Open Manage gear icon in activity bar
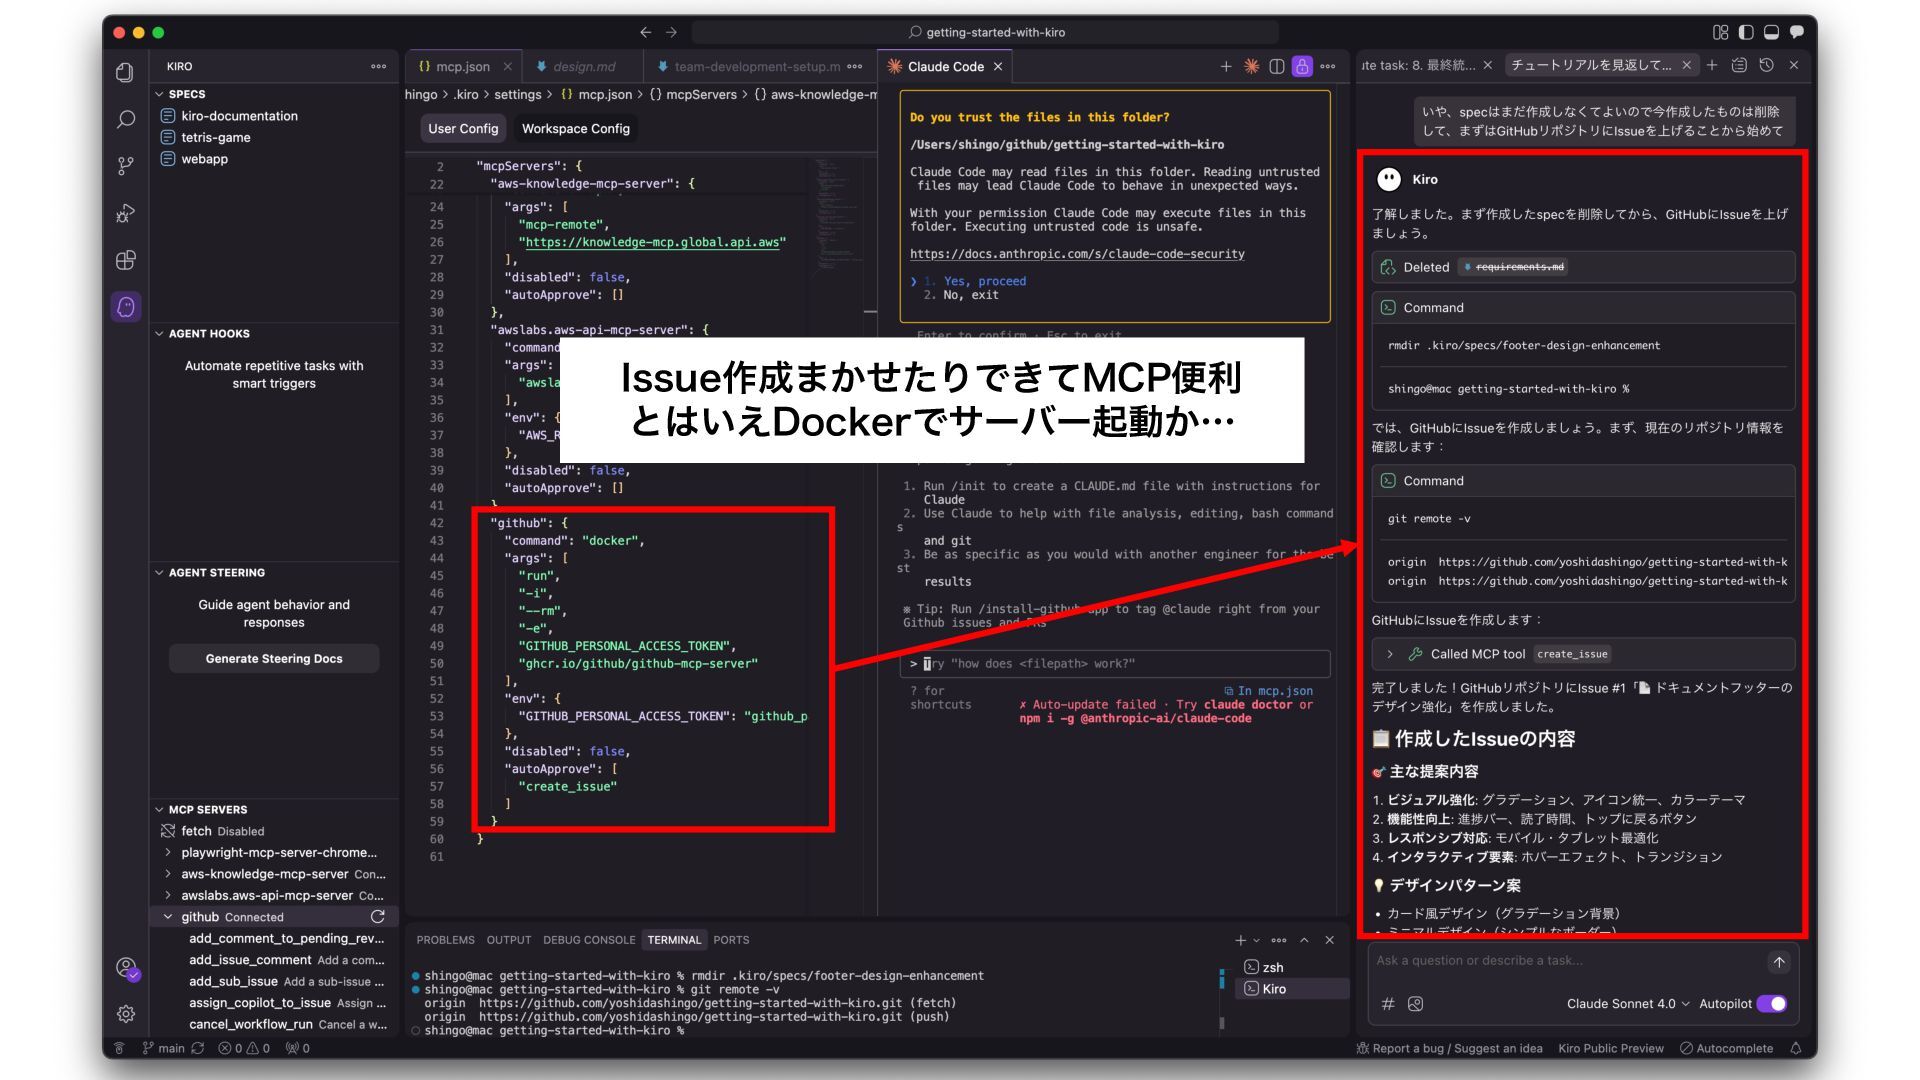 click(125, 1014)
